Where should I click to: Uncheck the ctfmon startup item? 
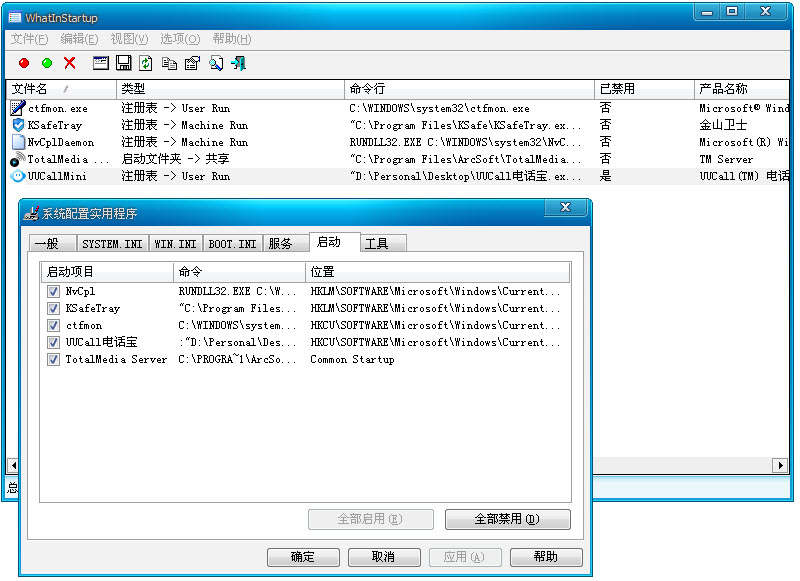(x=53, y=325)
